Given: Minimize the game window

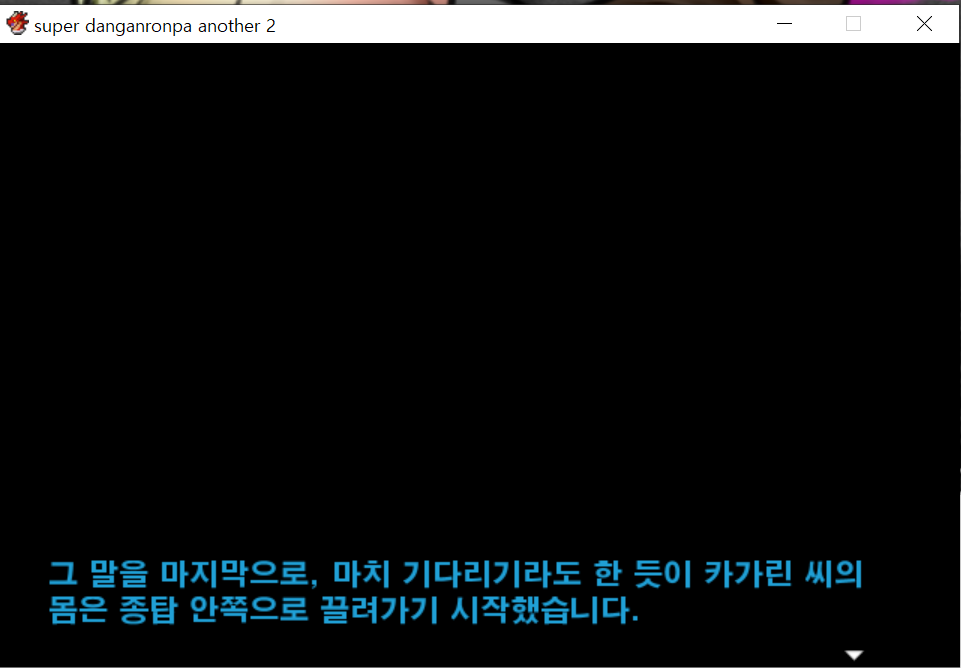Looking at the screenshot, I should (784, 24).
